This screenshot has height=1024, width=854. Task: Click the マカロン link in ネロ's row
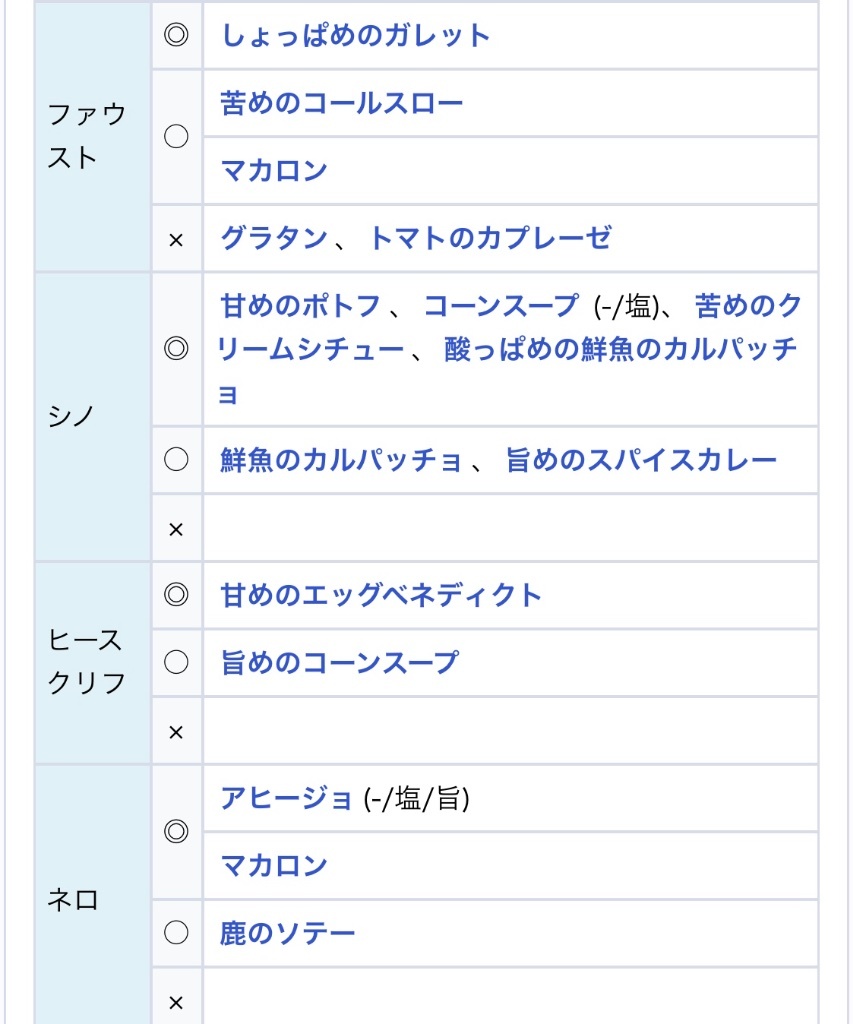click(x=274, y=866)
